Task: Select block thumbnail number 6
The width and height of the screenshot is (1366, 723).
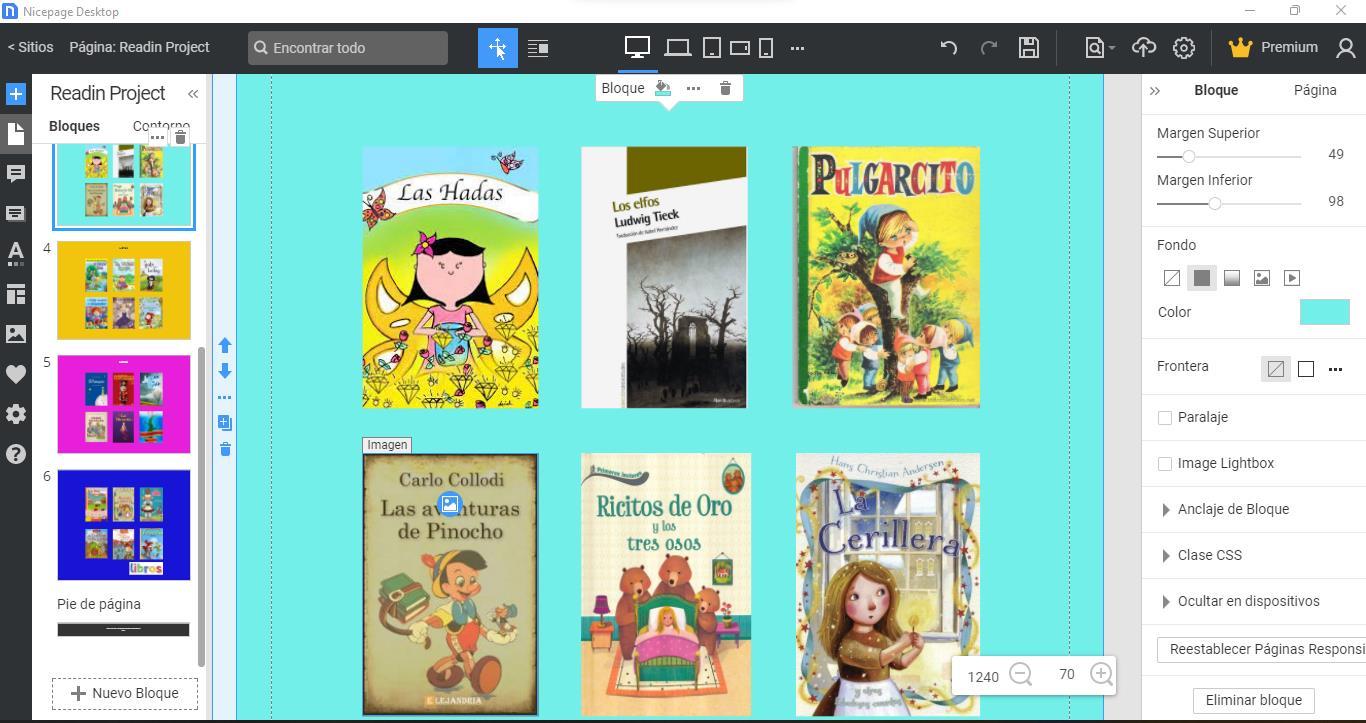Action: pyautogui.click(x=124, y=525)
